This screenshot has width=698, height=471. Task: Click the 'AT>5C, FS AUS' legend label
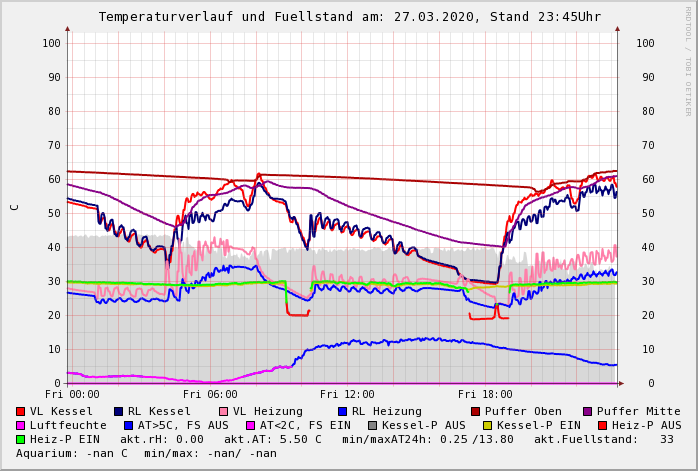[x=182, y=425]
